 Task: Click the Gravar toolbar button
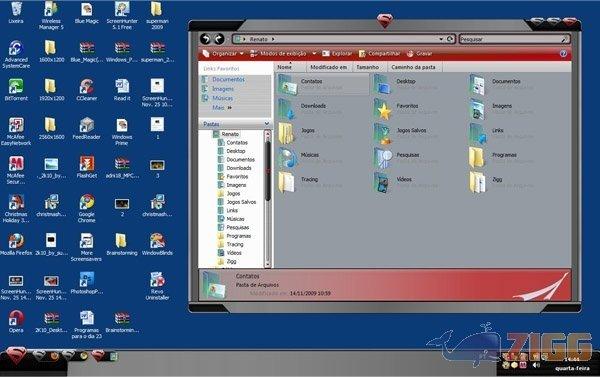coord(419,54)
